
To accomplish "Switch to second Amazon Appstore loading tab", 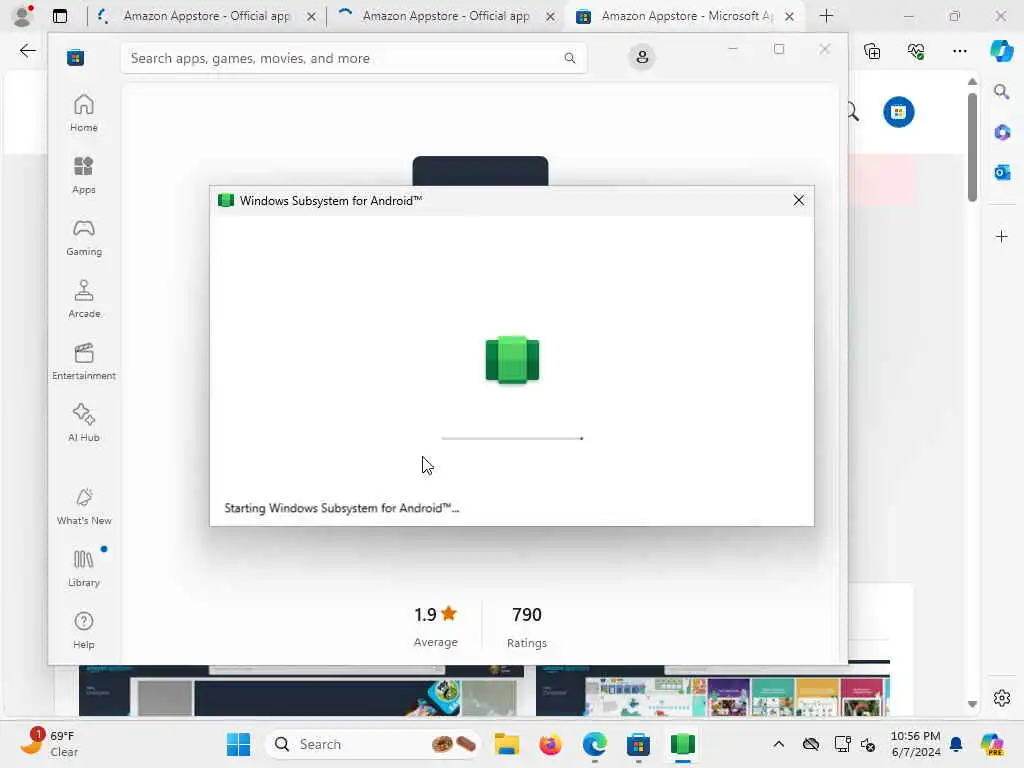I will tap(445, 16).
